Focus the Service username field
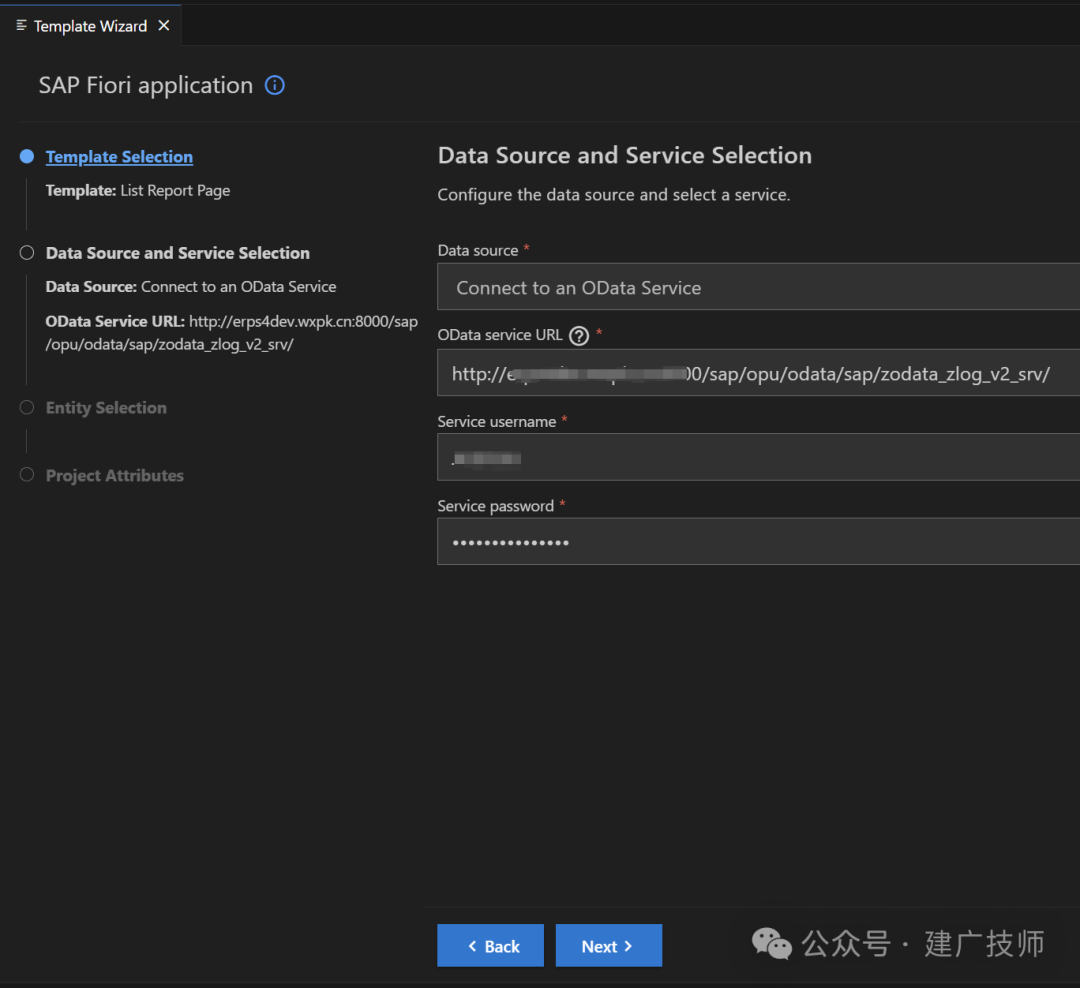The image size is (1080, 988). click(x=758, y=457)
